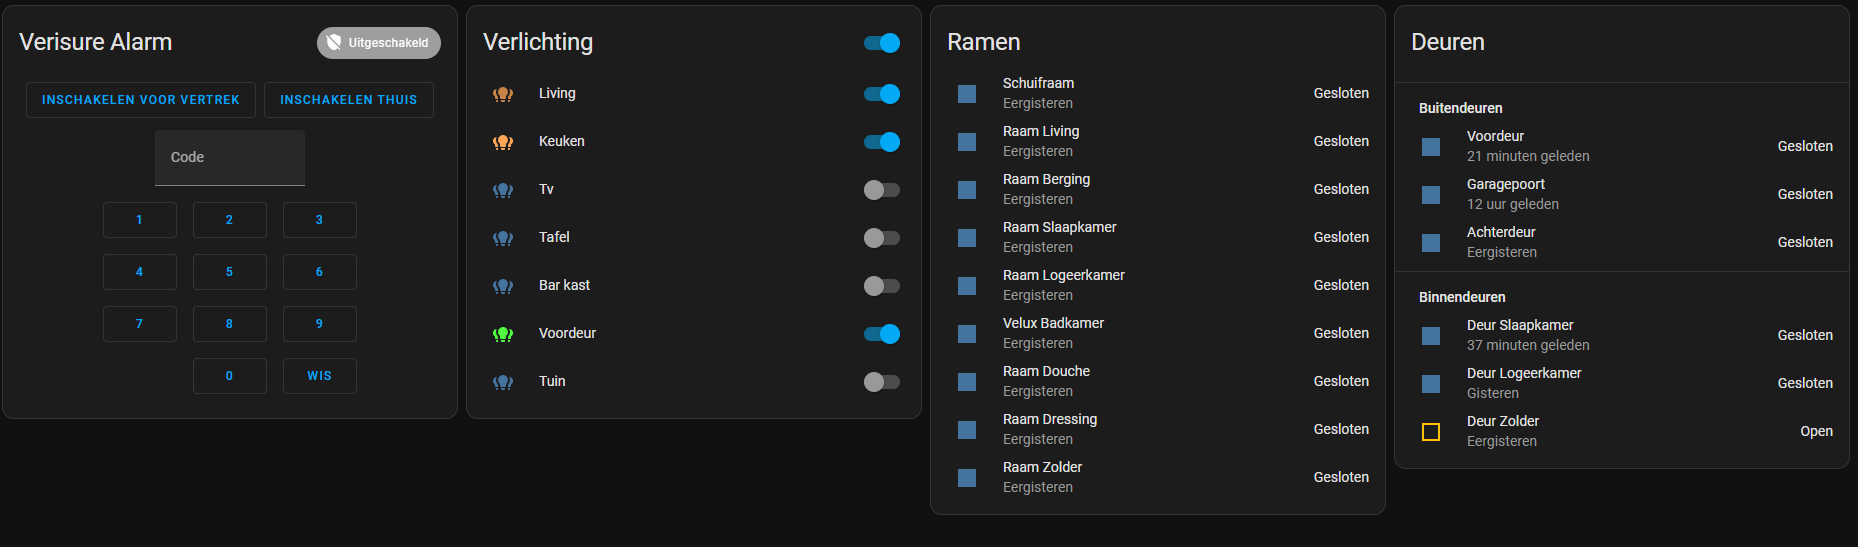
Task: Click the Uitgeschakeld alarm status badge
Action: point(379,43)
